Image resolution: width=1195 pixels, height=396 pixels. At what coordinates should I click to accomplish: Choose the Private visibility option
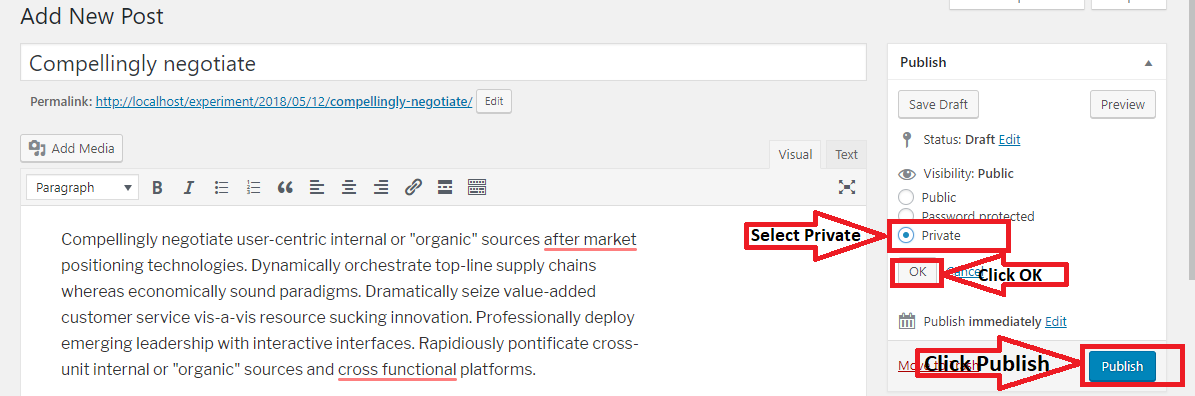906,235
